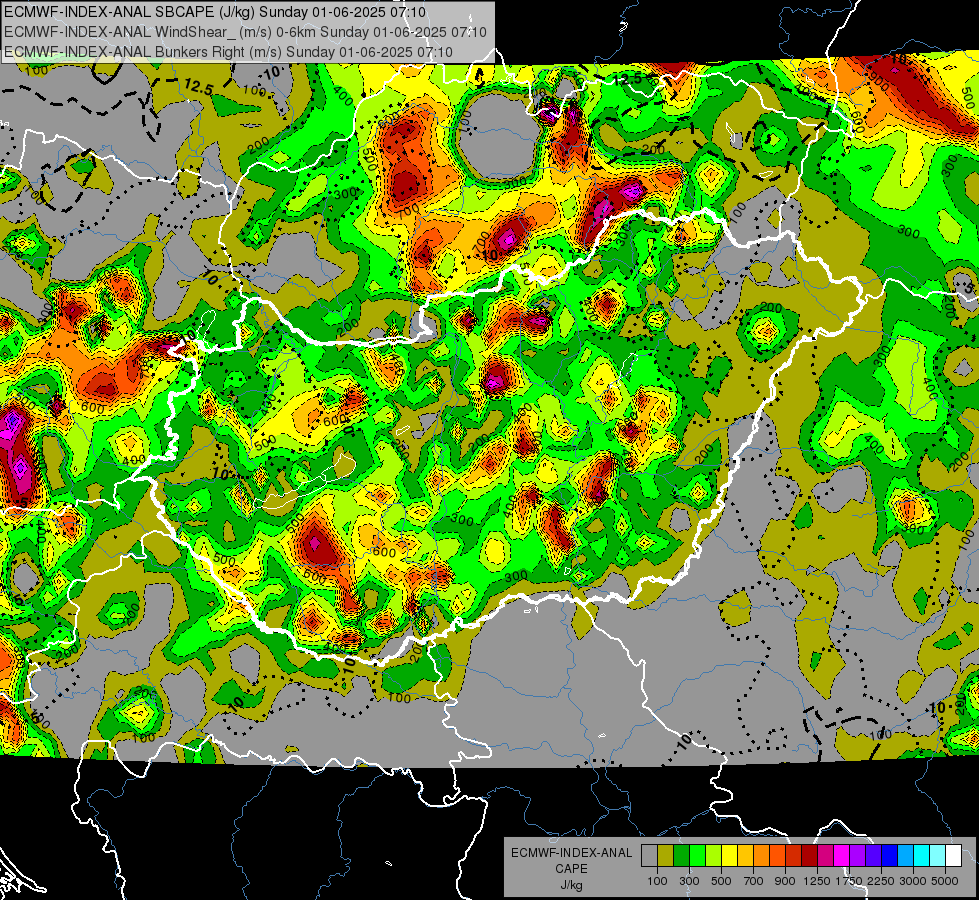Click the CAPE label in the legend
The height and width of the screenshot is (900, 979).
click(571, 868)
